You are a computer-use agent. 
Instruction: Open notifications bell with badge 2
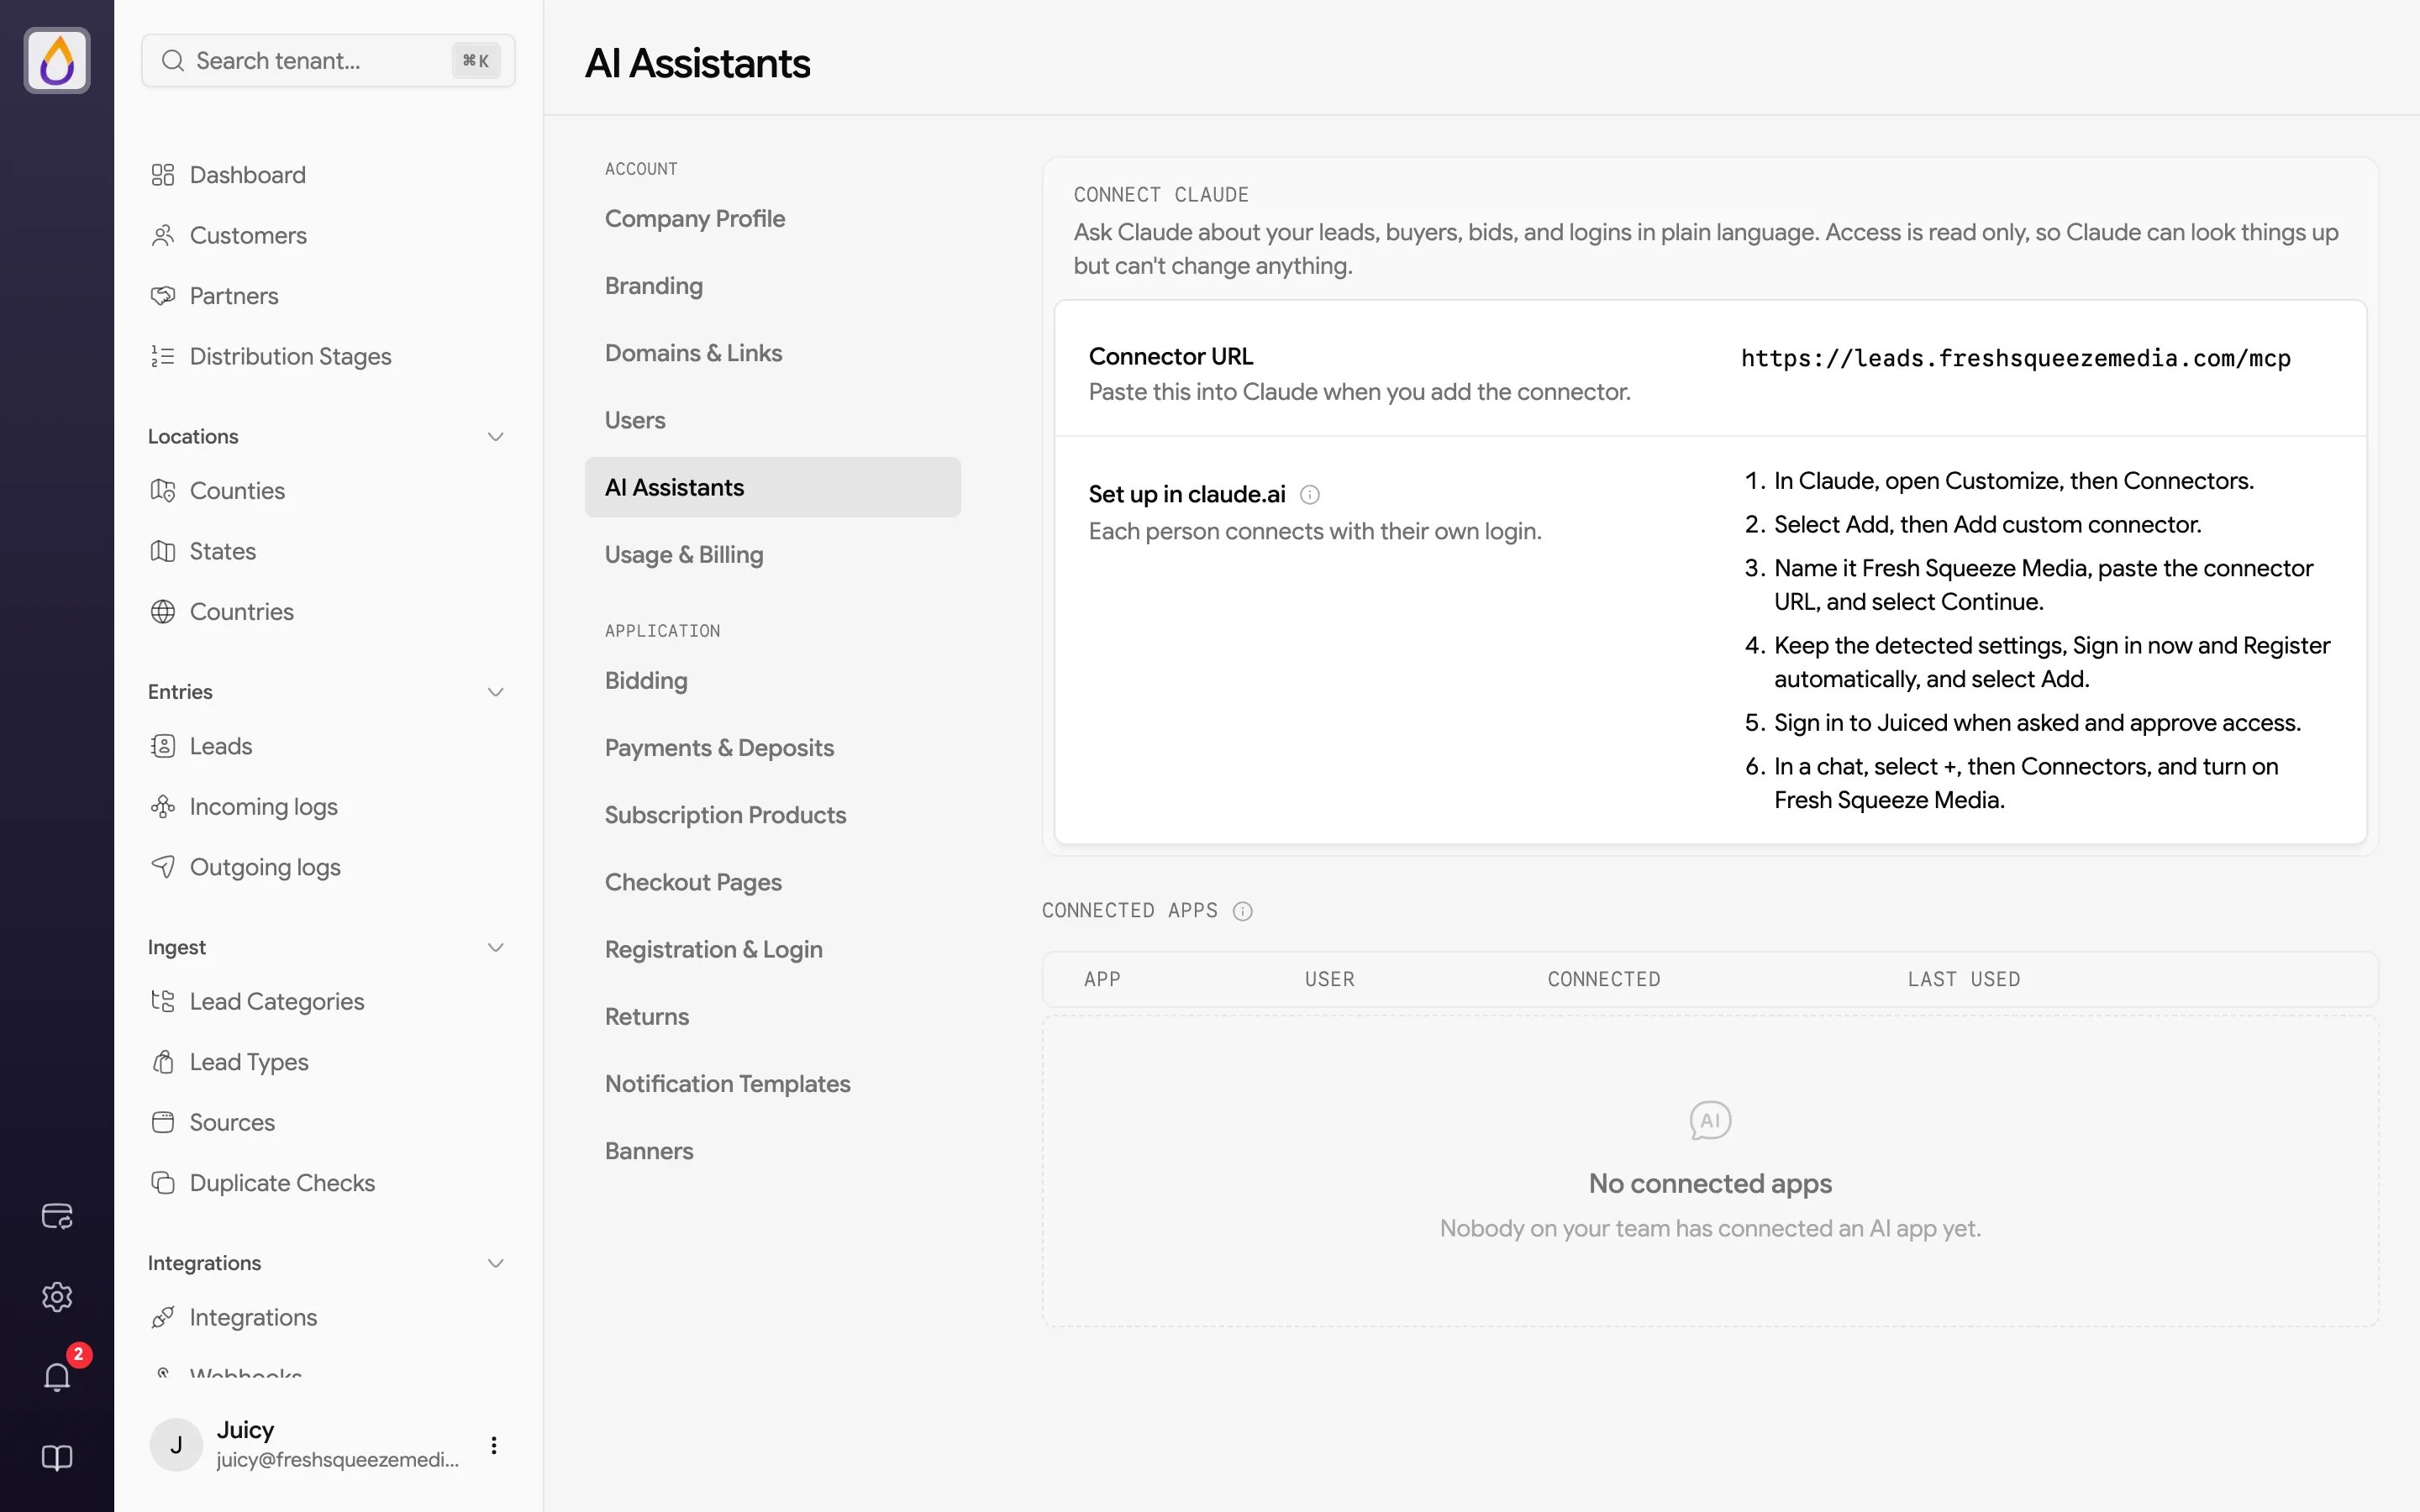57,1377
